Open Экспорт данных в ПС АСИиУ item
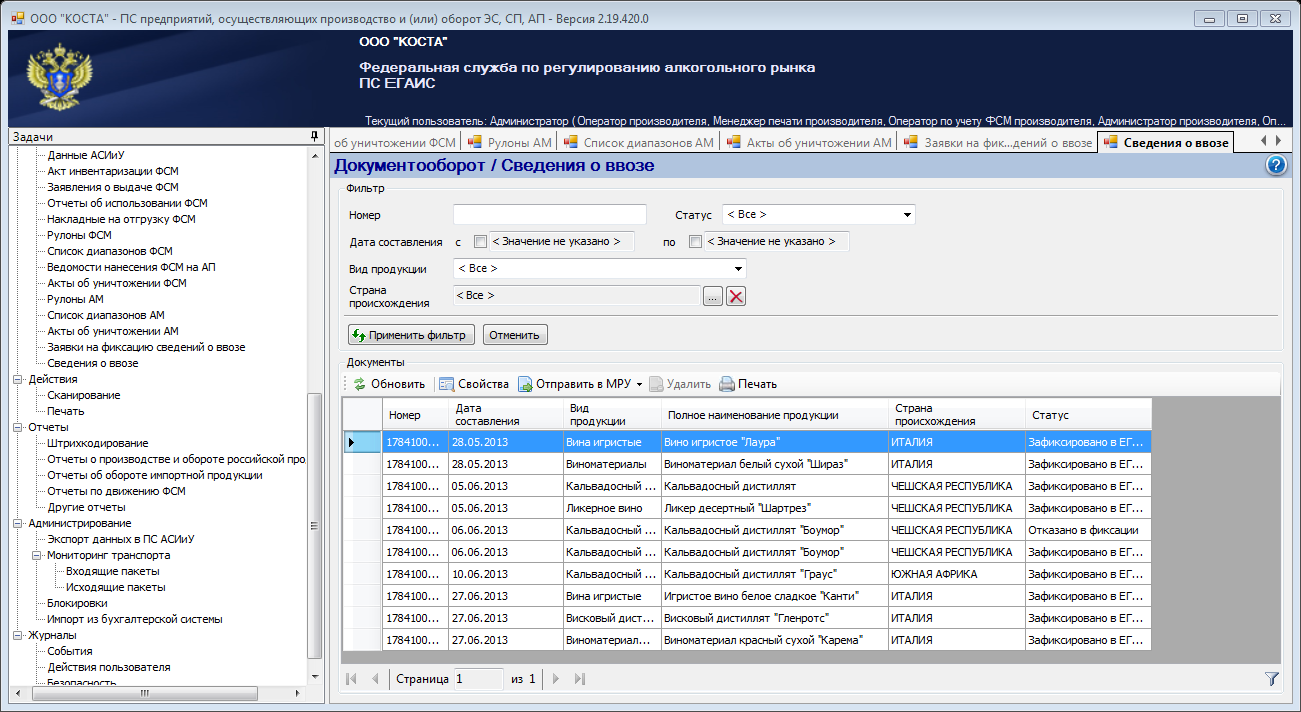The height and width of the screenshot is (712, 1301). point(120,539)
